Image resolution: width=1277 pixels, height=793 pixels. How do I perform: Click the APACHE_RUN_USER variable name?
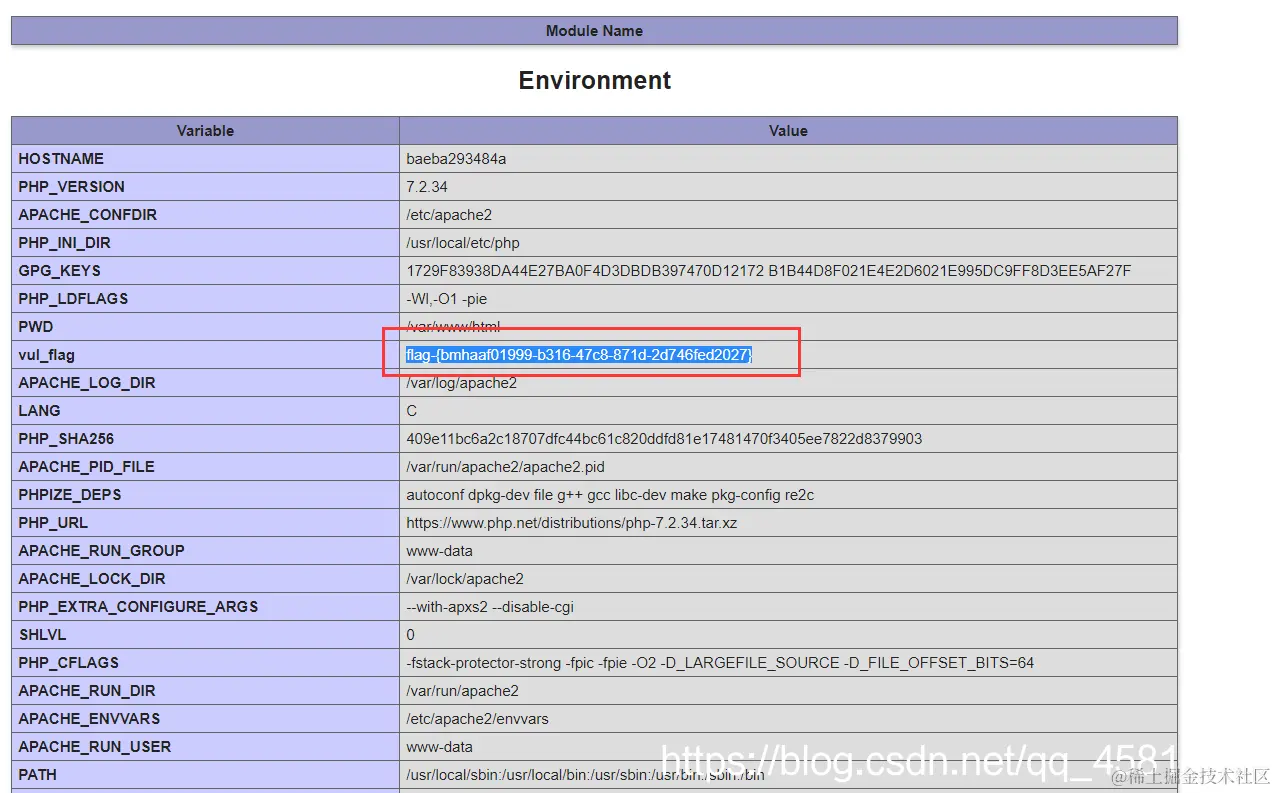point(95,747)
